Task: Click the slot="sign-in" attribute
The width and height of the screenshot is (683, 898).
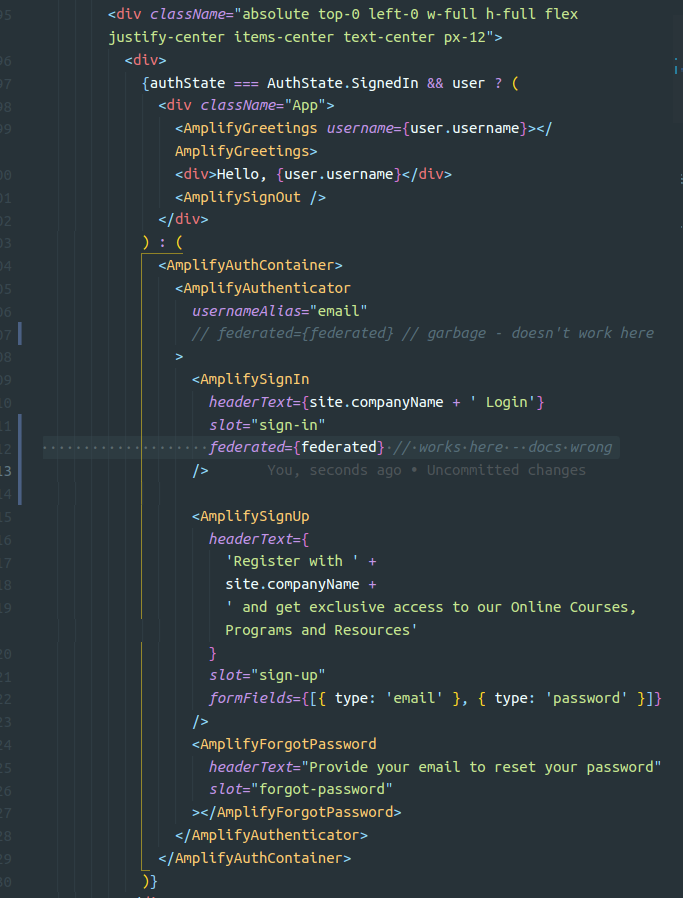Action: point(267,425)
